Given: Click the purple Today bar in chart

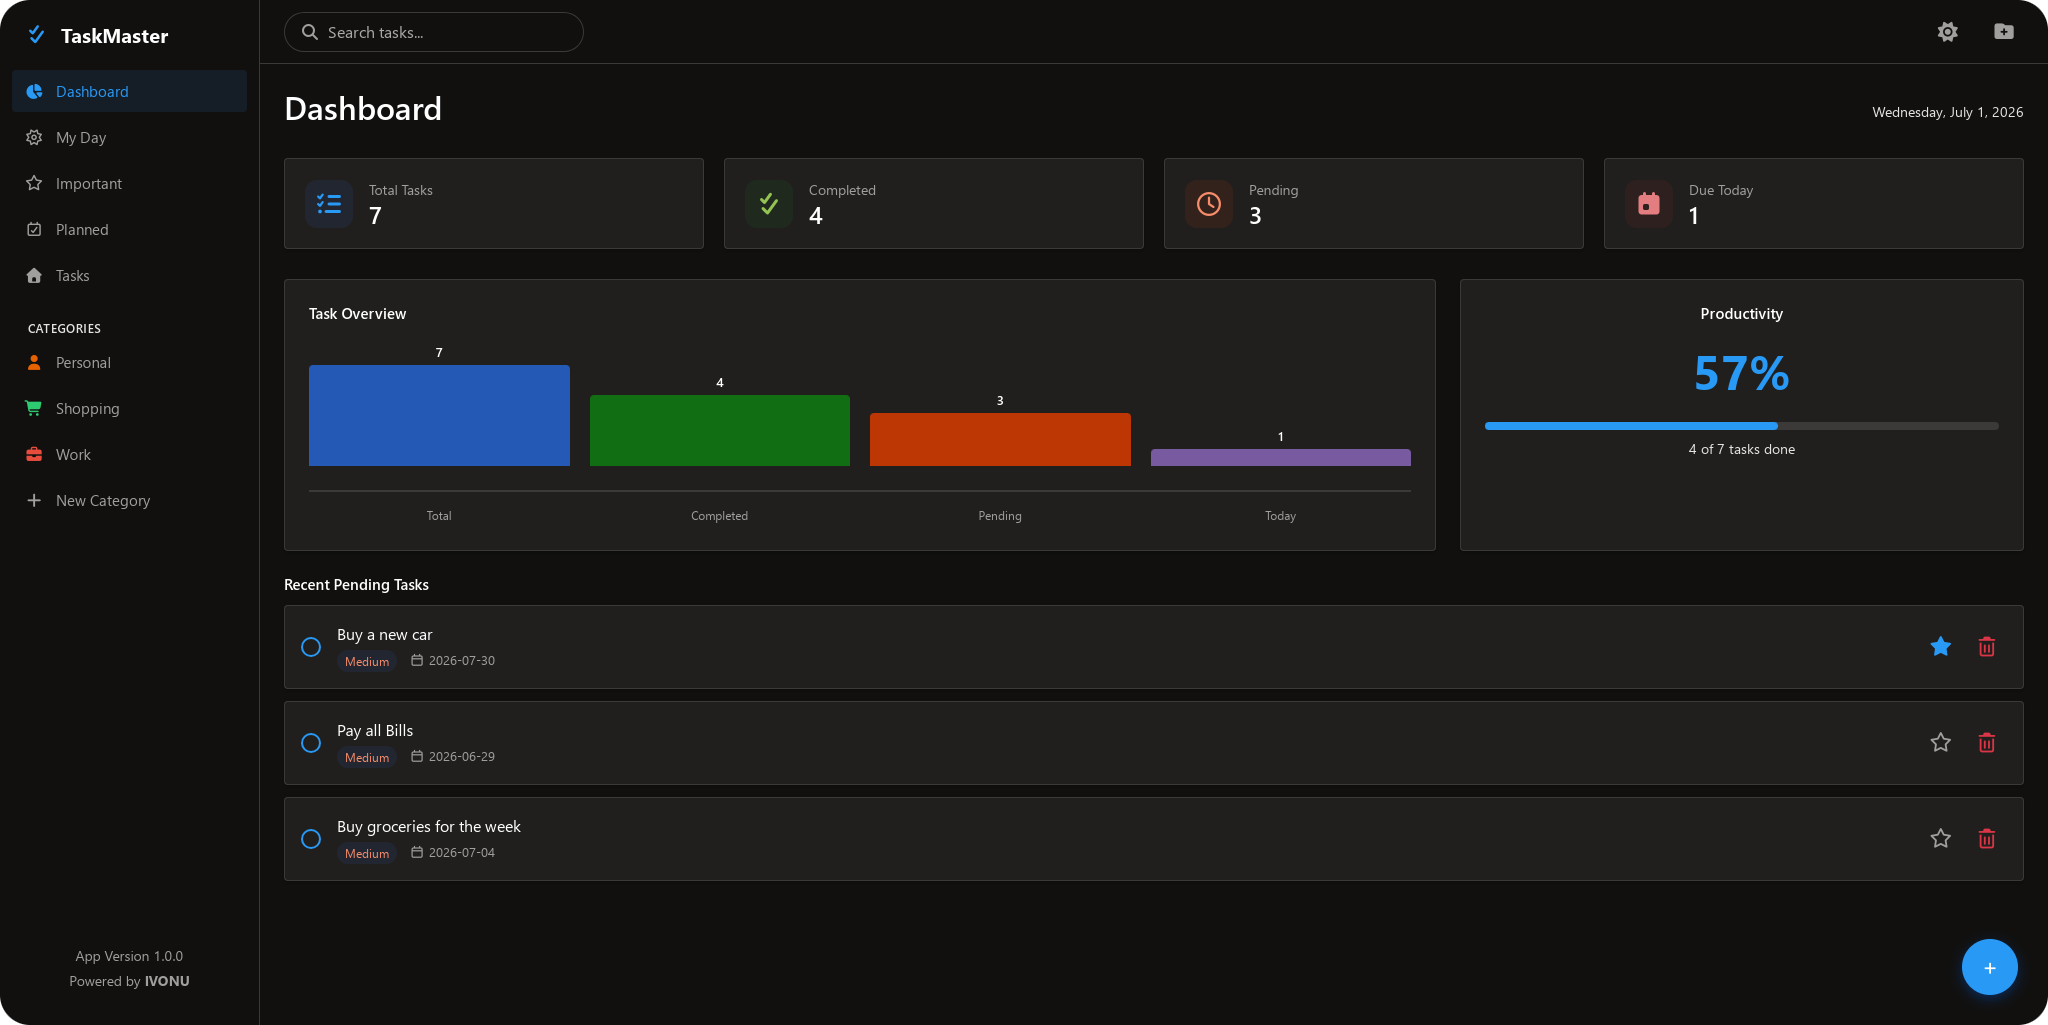Looking at the screenshot, I should pos(1281,457).
